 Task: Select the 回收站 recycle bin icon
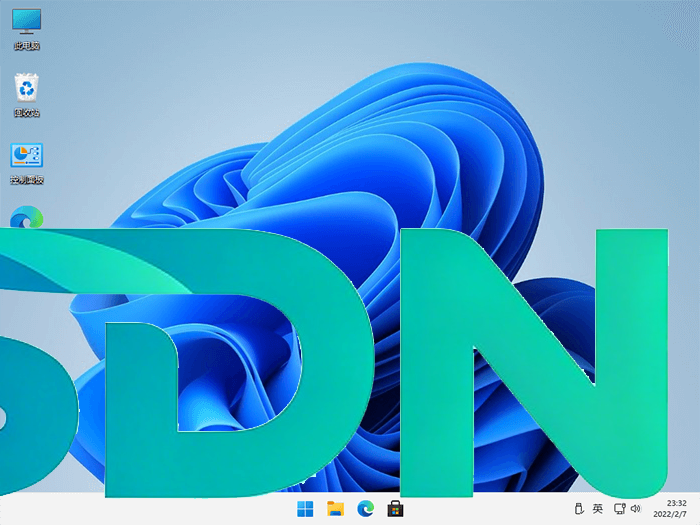[27, 95]
